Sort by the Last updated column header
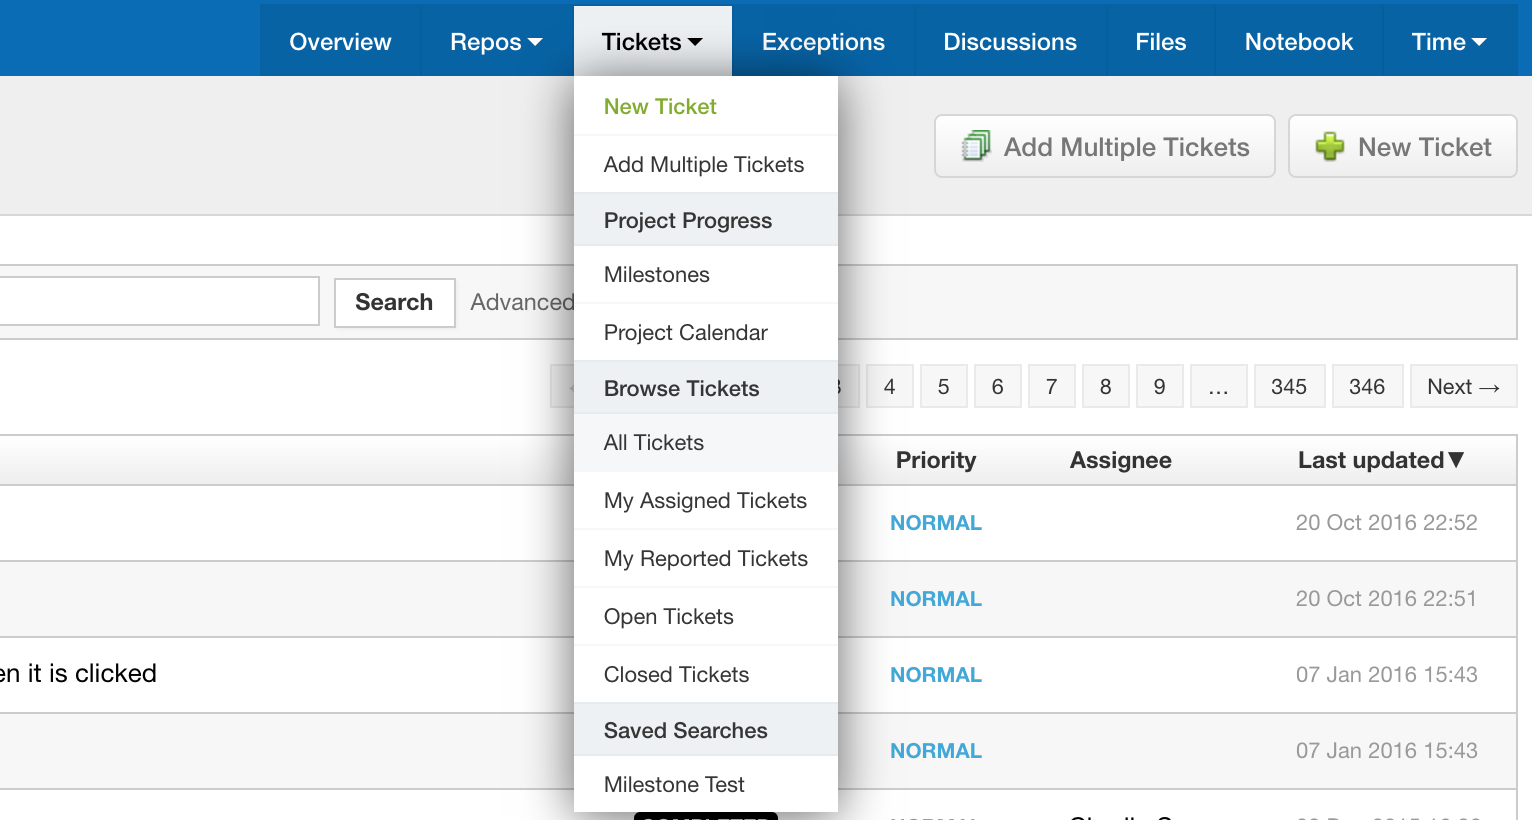The image size is (1532, 820). (1380, 460)
